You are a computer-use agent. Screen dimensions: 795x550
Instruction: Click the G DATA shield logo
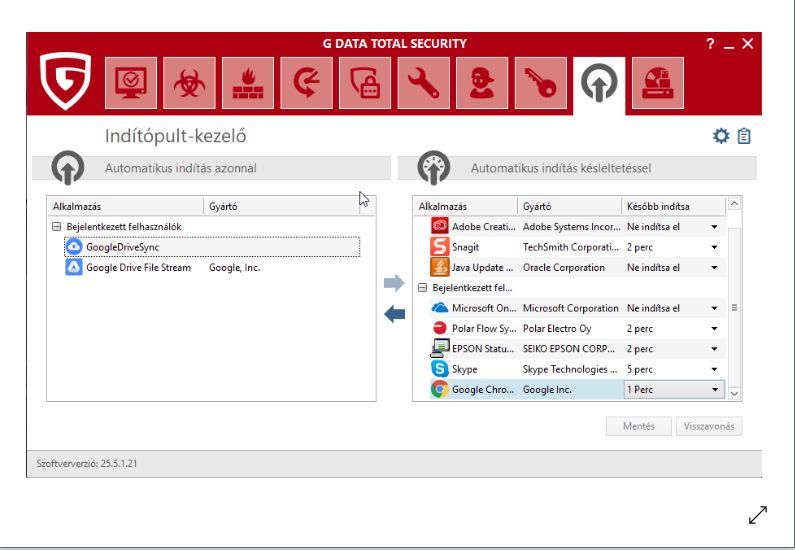[65, 80]
